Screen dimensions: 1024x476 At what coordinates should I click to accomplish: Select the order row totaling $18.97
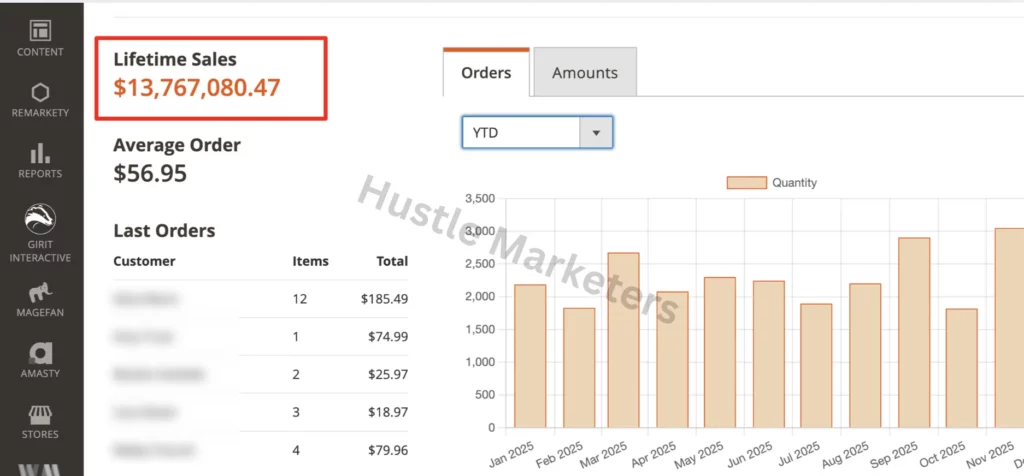click(x=261, y=413)
